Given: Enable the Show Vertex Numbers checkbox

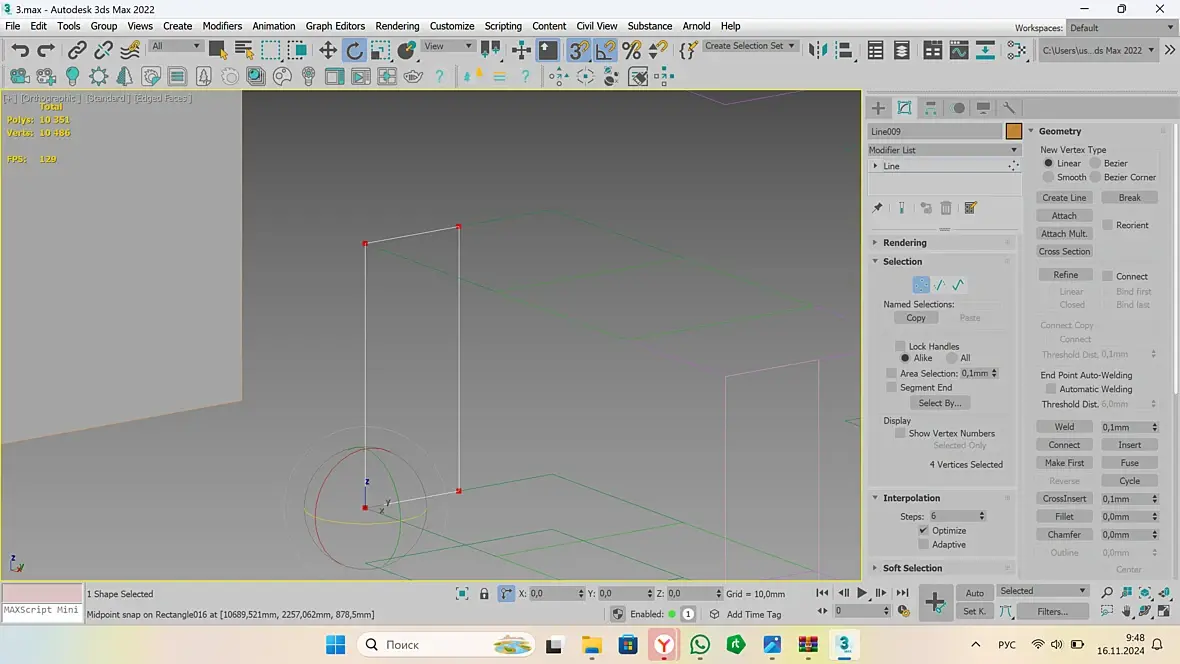Looking at the screenshot, I should pos(900,433).
